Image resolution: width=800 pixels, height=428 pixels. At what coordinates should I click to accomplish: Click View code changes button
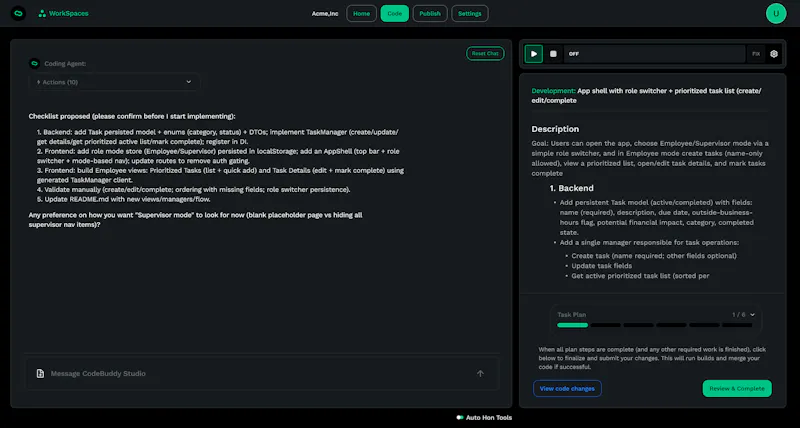point(567,388)
